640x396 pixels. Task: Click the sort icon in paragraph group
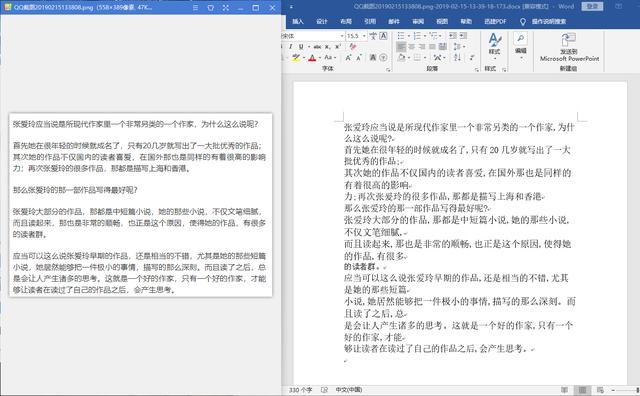(x=458, y=58)
